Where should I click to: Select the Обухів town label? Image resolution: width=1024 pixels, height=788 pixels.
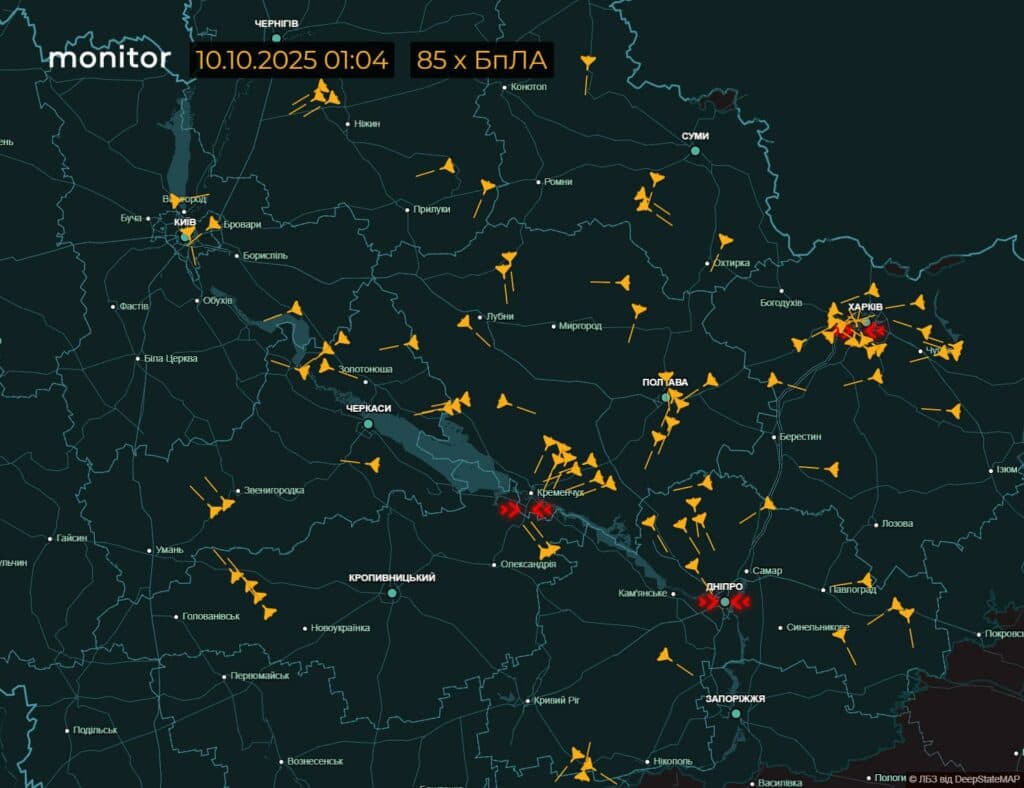(x=217, y=301)
